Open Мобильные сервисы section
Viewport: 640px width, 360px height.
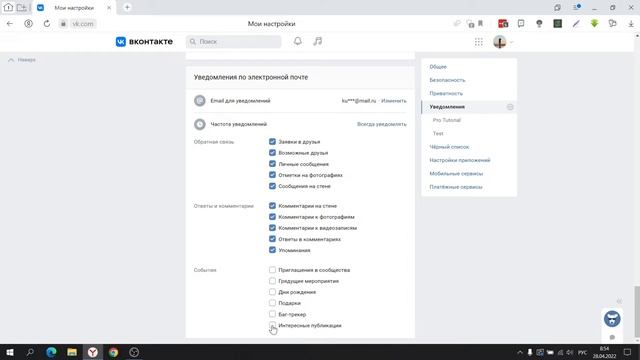[x=456, y=174]
